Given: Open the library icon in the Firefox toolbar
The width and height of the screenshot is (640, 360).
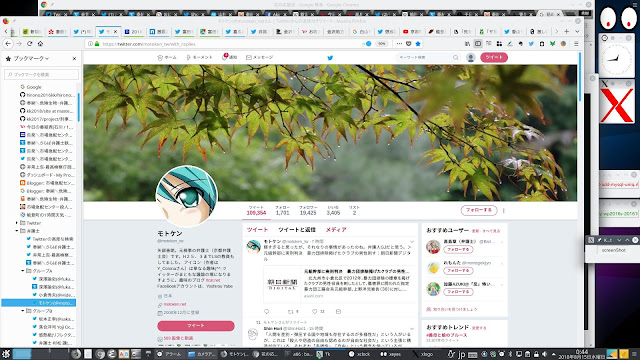Looking at the screenshot, I should pyautogui.click(x=467, y=44).
